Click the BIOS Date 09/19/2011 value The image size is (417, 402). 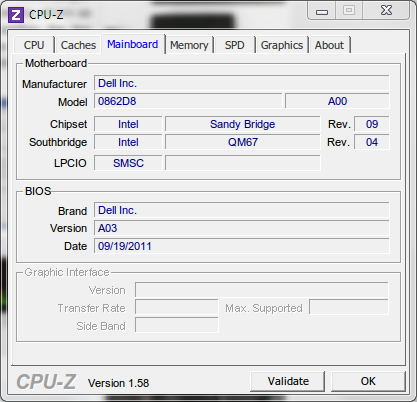(x=242, y=246)
